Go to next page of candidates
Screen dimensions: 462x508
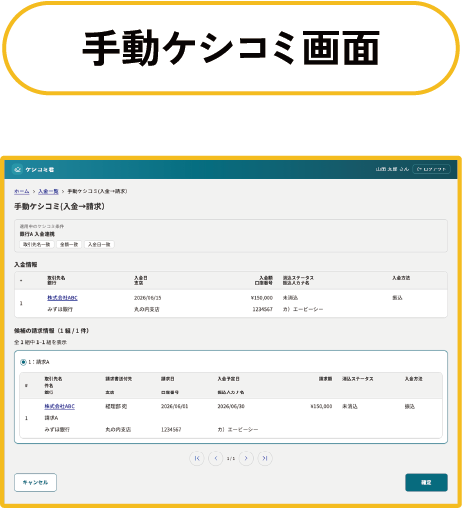[x=246, y=458]
